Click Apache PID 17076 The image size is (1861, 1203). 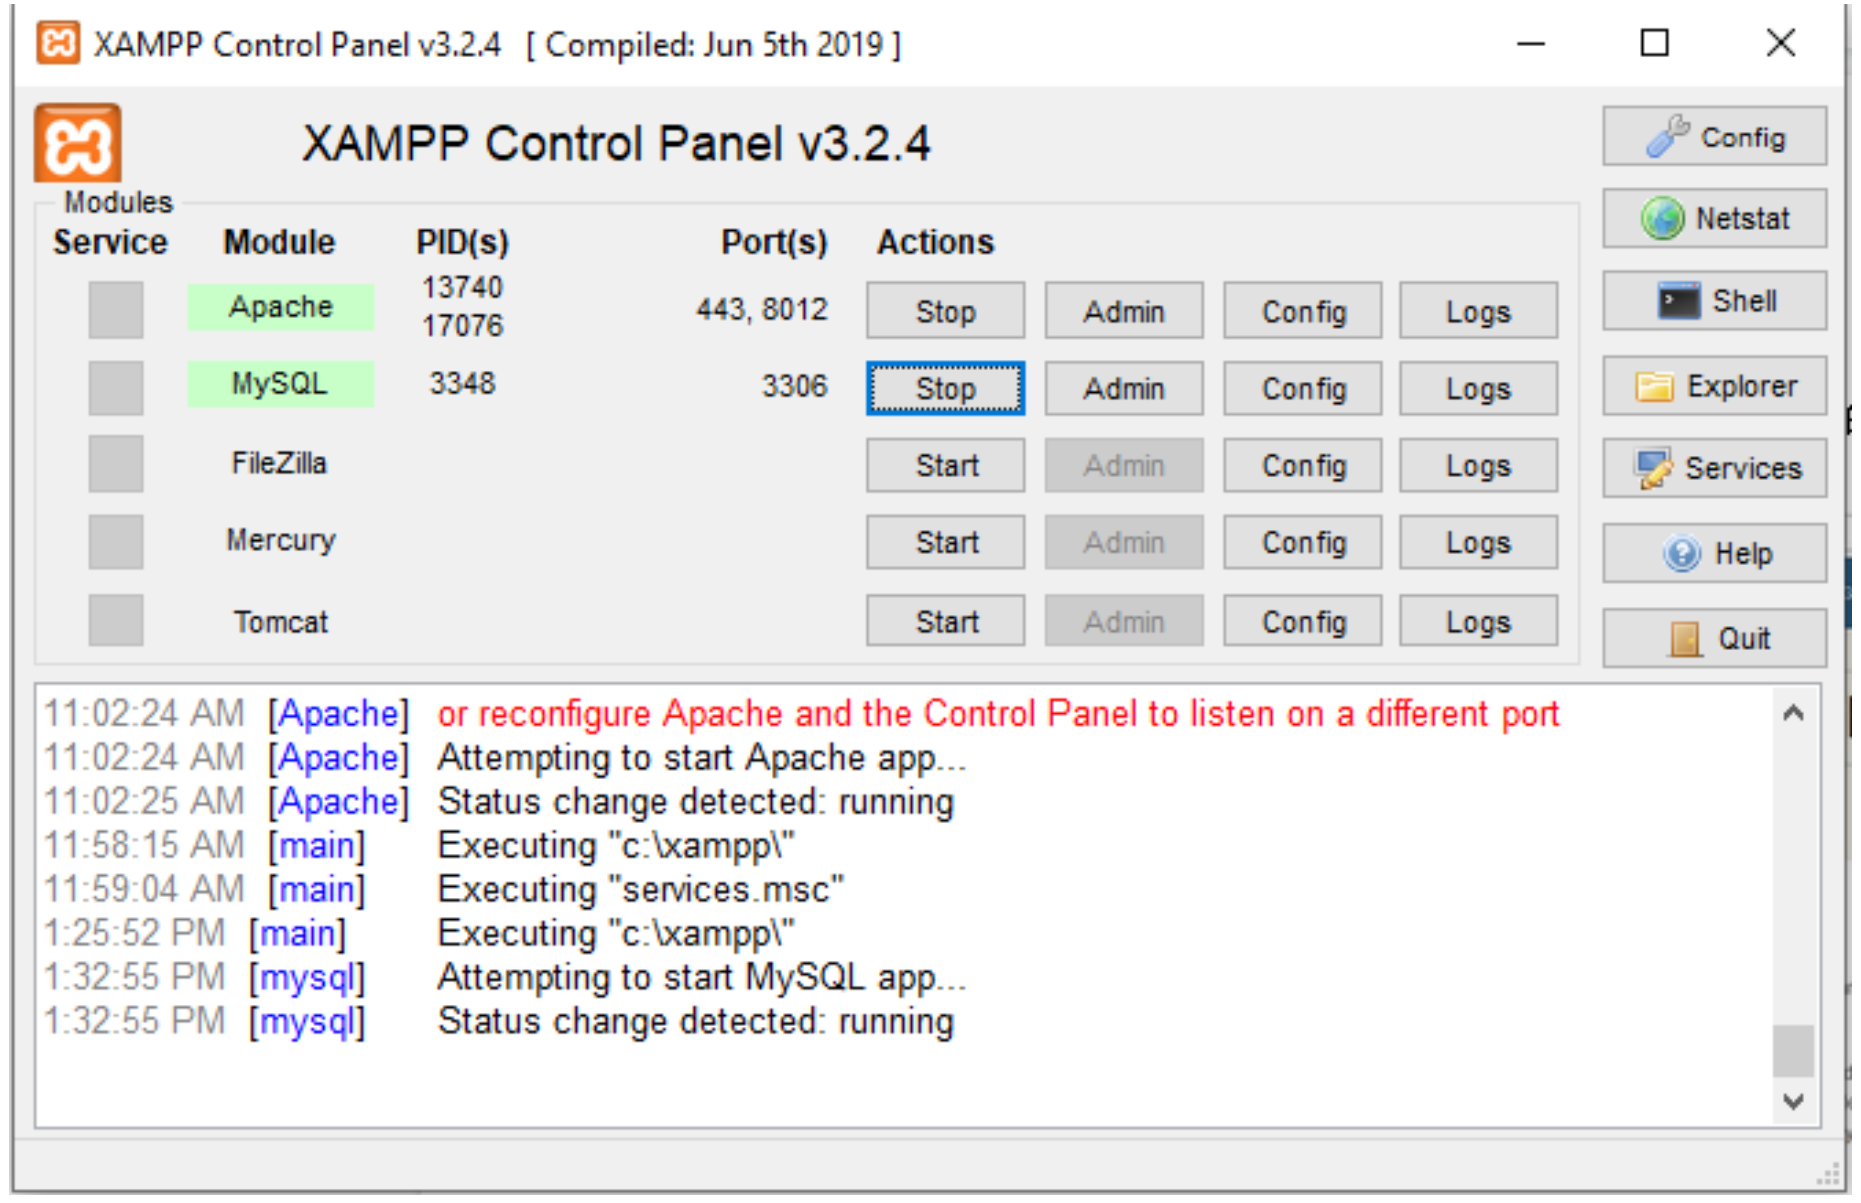pyautogui.click(x=462, y=325)
